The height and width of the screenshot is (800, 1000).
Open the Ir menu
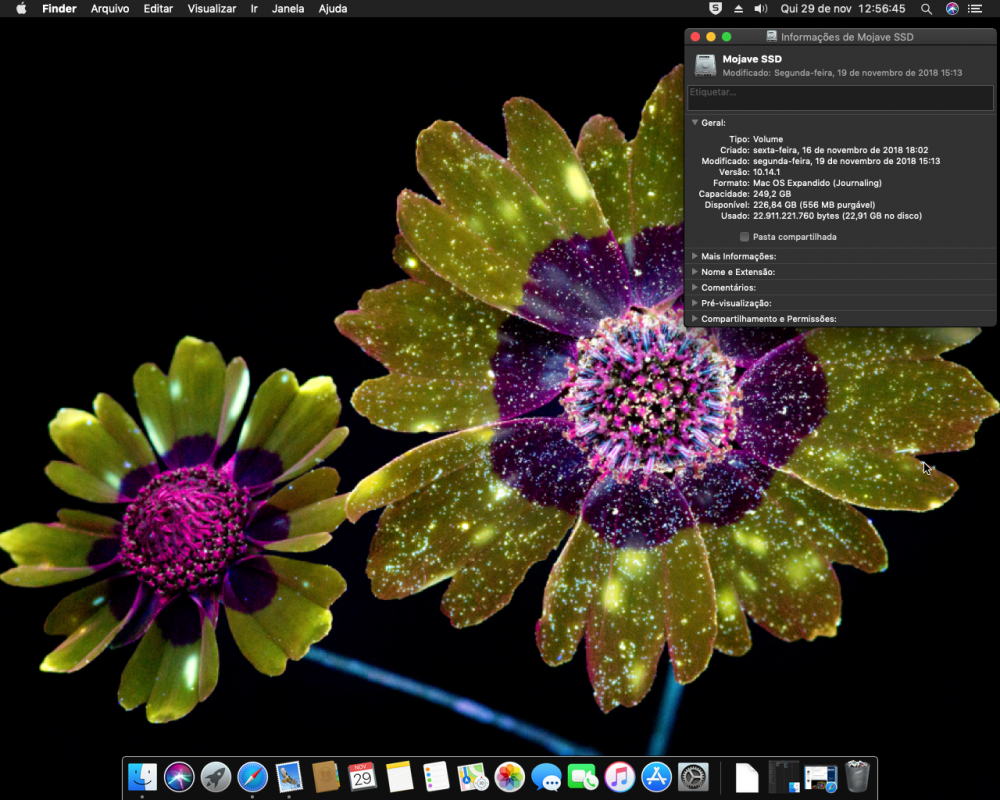[x=254, y=9]
